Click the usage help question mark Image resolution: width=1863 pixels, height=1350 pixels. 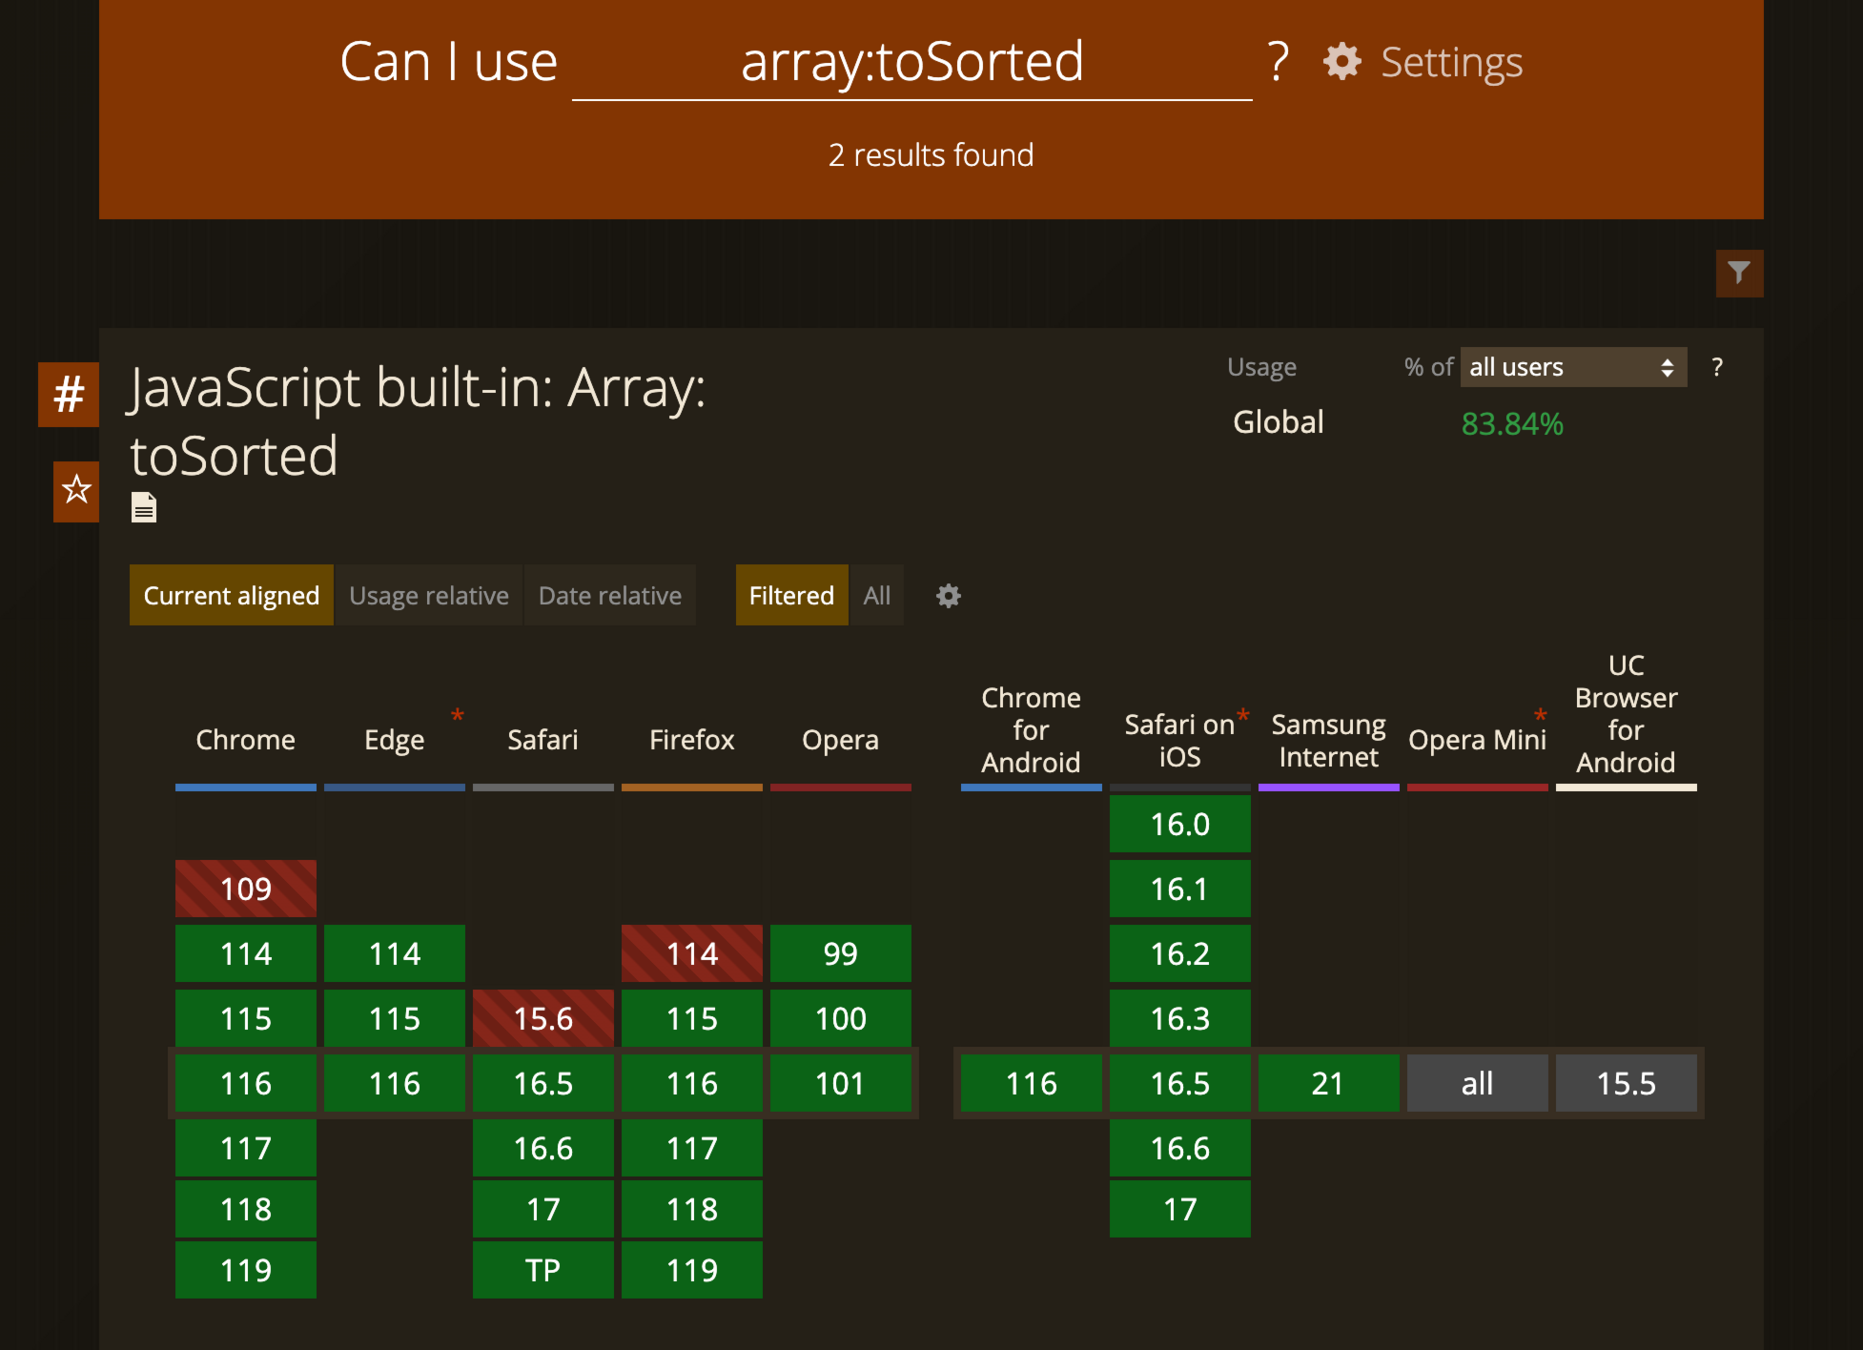click(1717, 367)
